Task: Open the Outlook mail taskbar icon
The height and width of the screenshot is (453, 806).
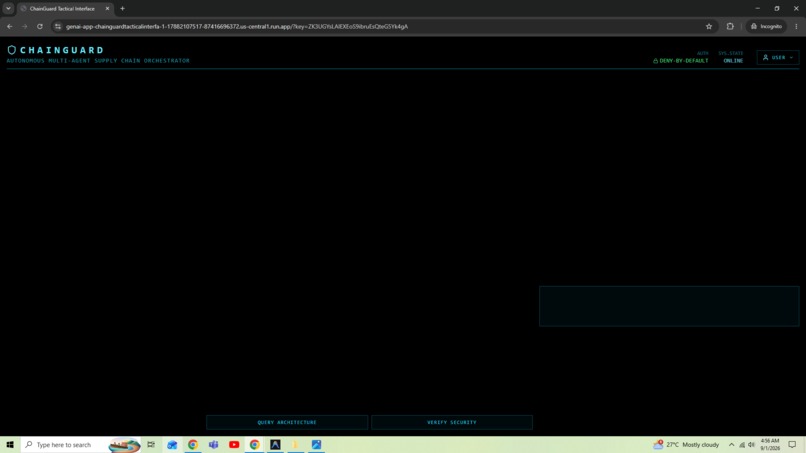Action: coord(172,445)
